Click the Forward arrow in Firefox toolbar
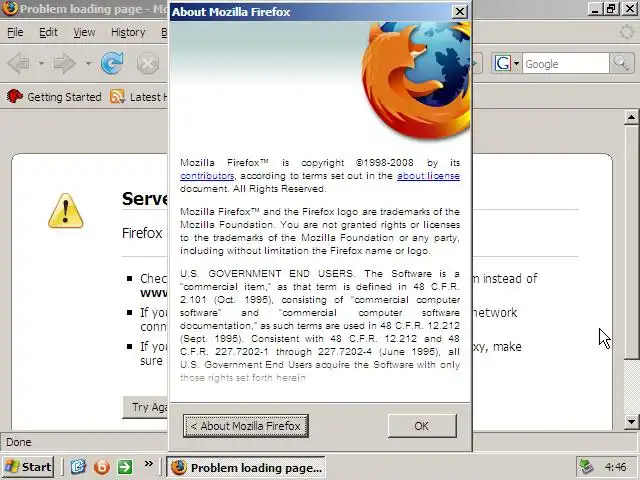 [64, 63]
